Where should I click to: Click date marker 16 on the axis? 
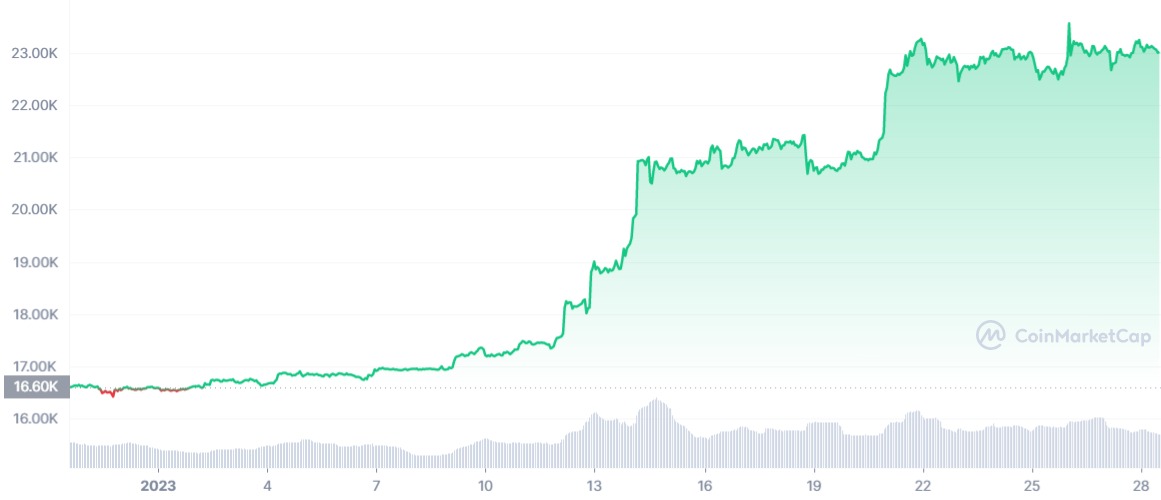coord(705,486)
